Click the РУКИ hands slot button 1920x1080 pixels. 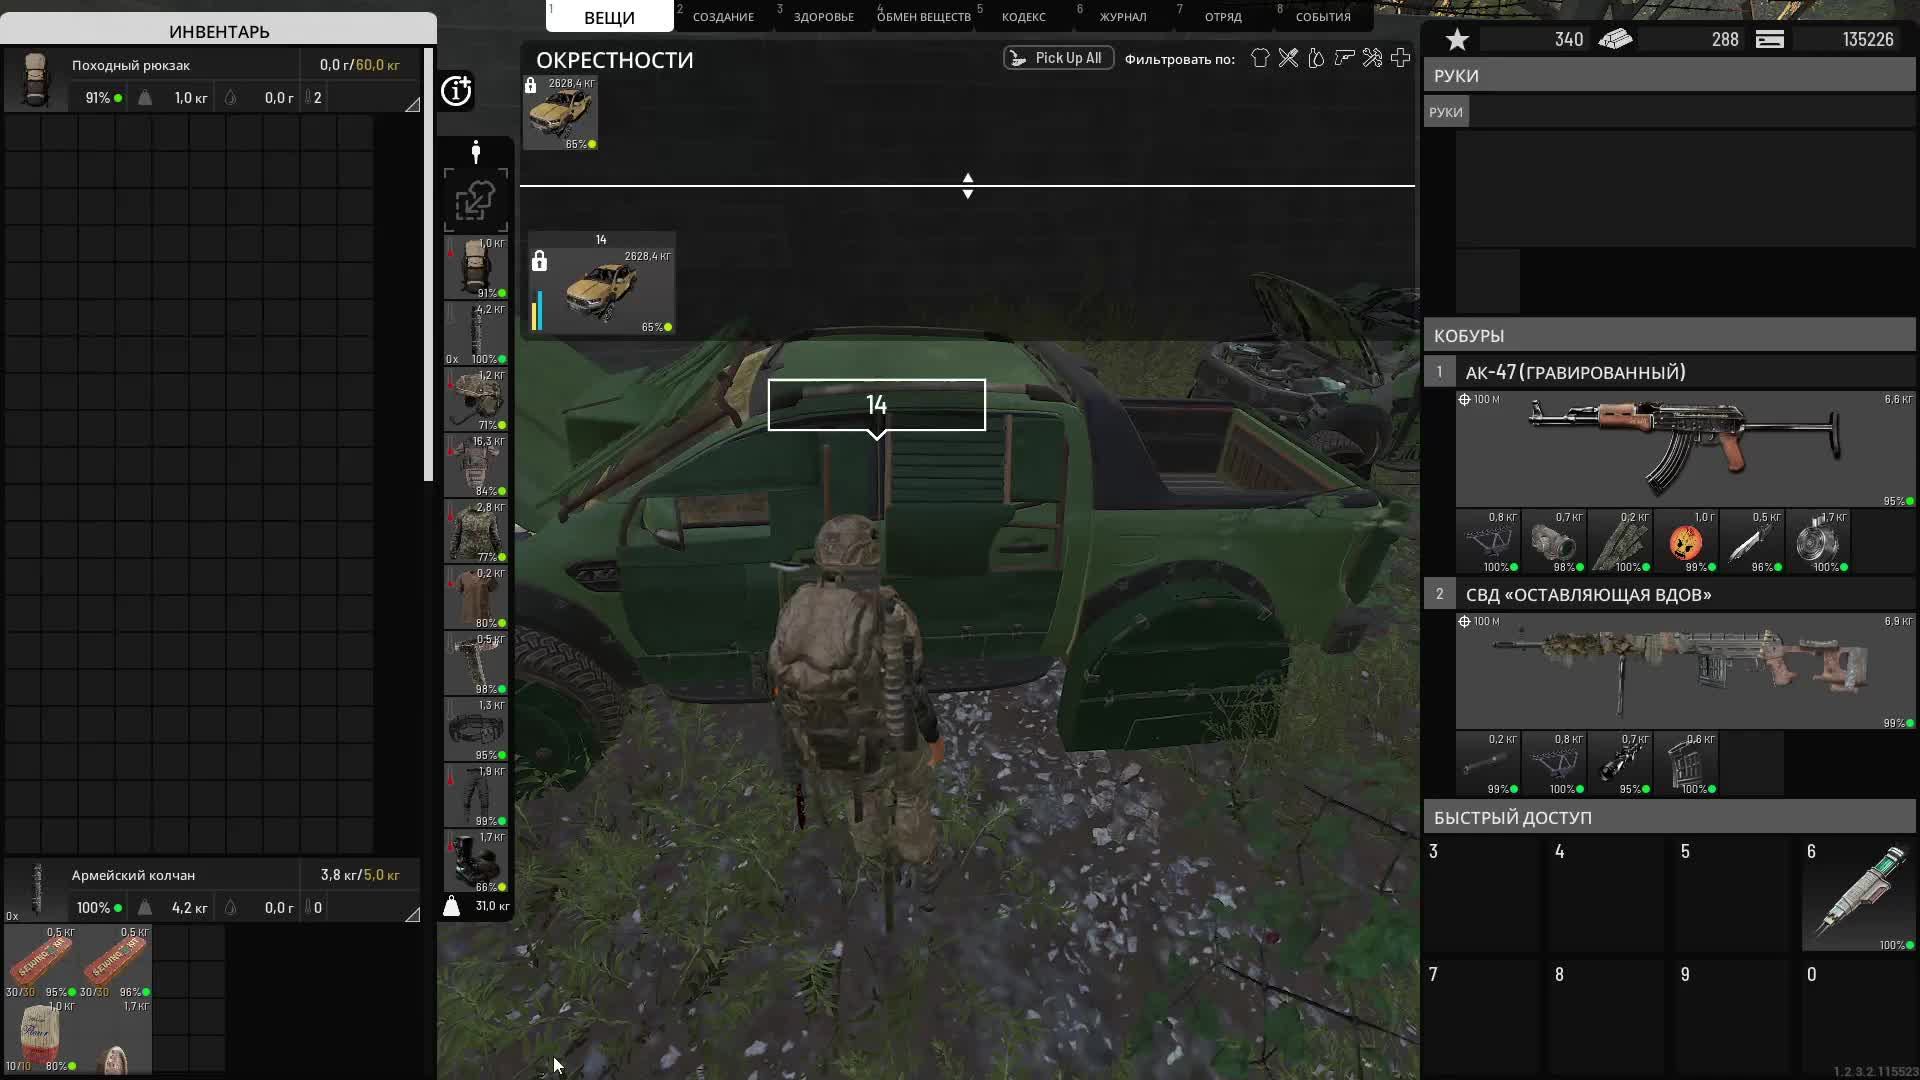[1445, 112]
